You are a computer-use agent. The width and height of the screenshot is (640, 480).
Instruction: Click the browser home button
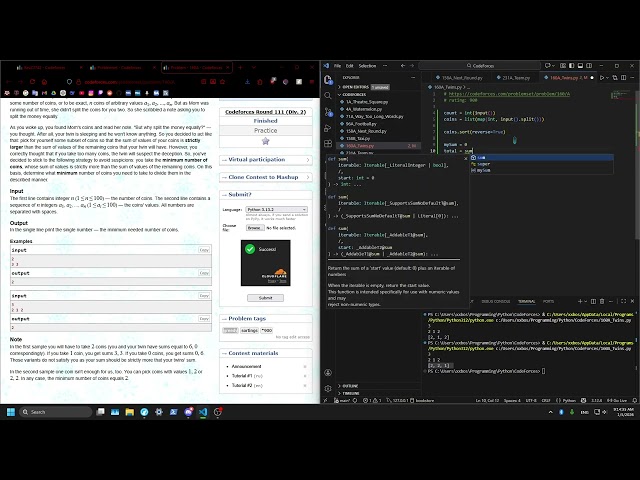44,82
